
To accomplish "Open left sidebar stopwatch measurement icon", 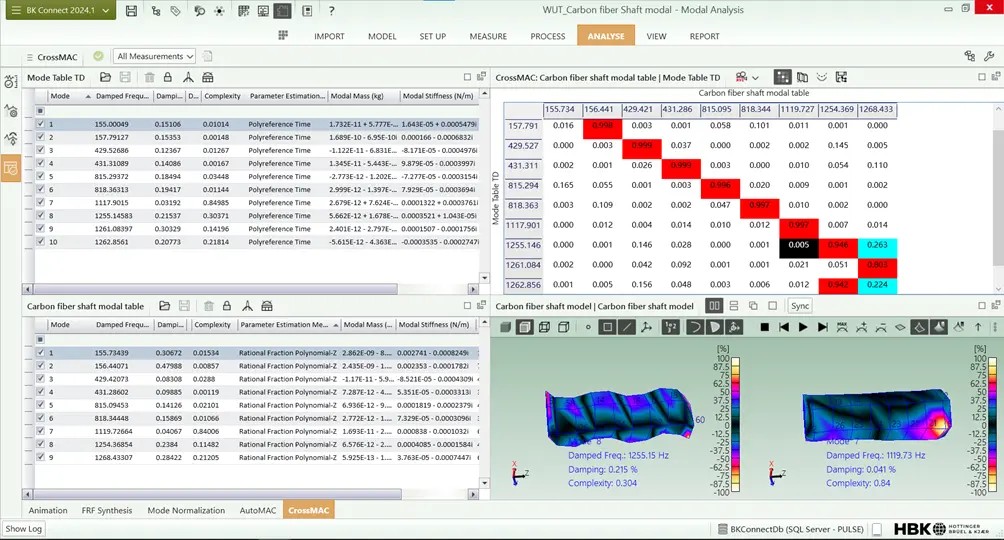I will coord(11,82).
